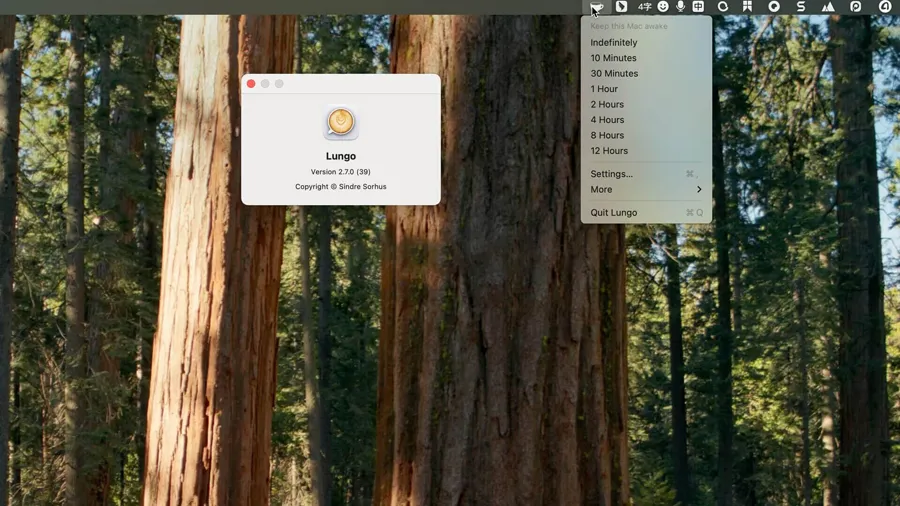Click the Lungo coffee cup menu bar icon
Screen dimensions: 900x506
pos(597,7)
